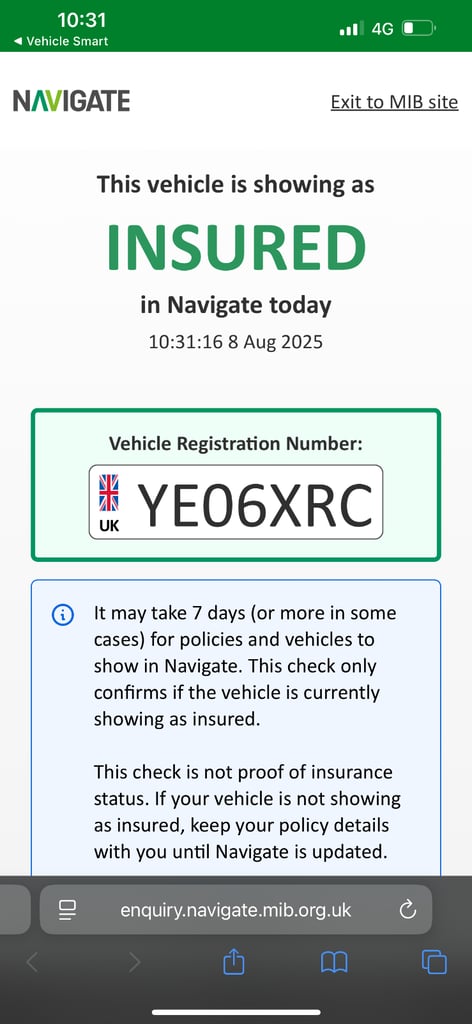This screenshot has width=472, height=1024.
Task: Go forward with the right chevron
Action: [134, 962]
